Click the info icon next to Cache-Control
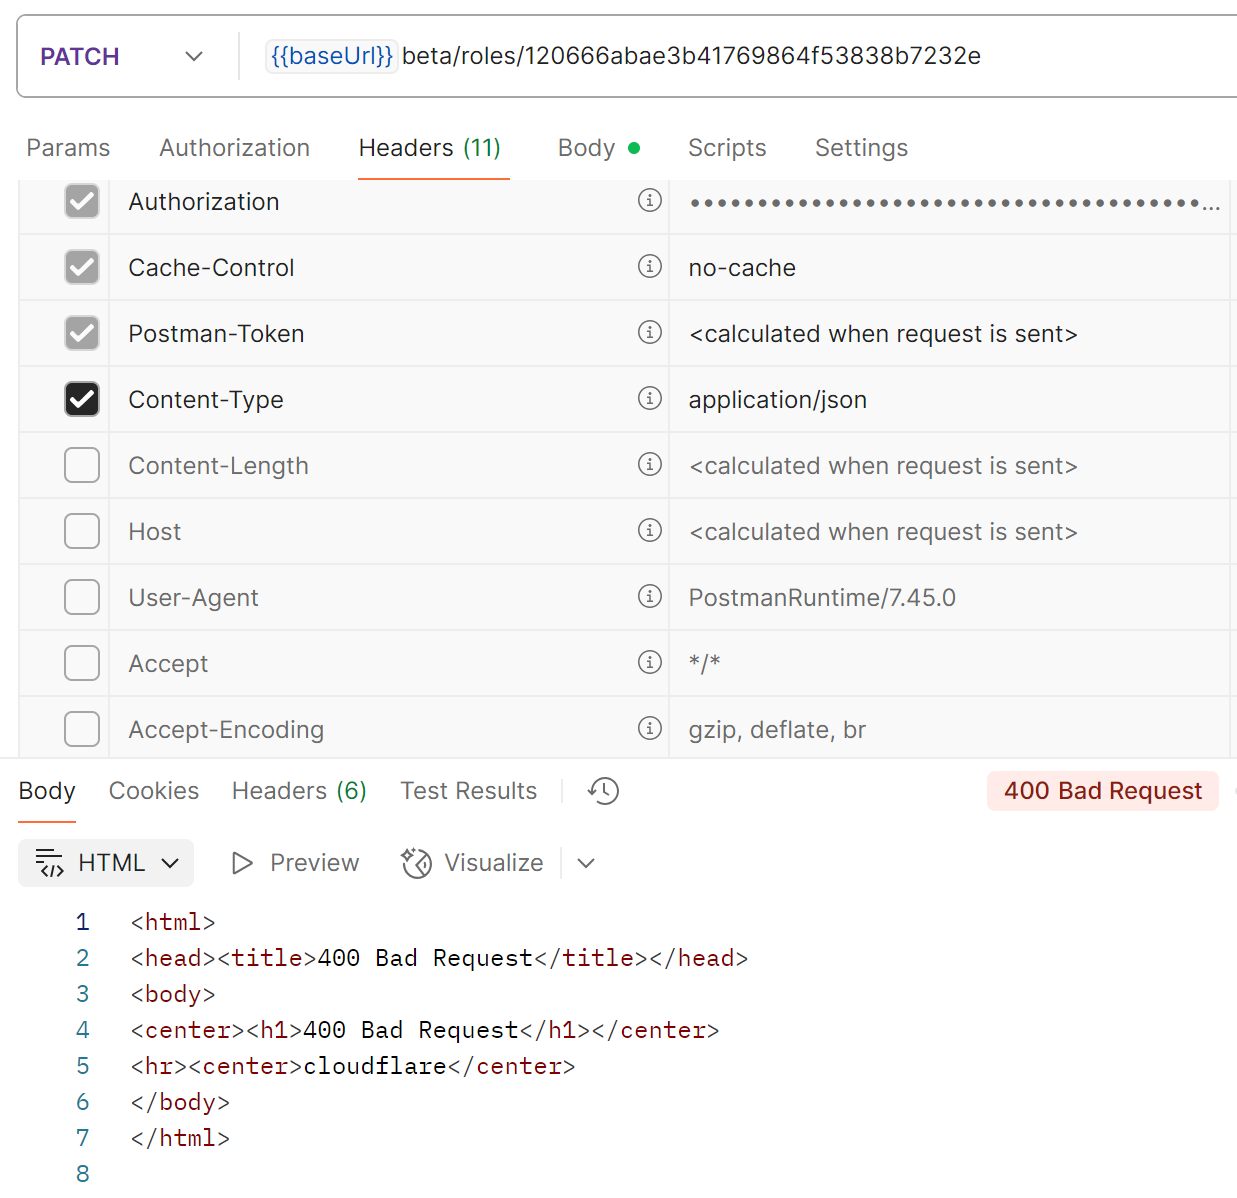The image size is (1237, 1198). 650,267
